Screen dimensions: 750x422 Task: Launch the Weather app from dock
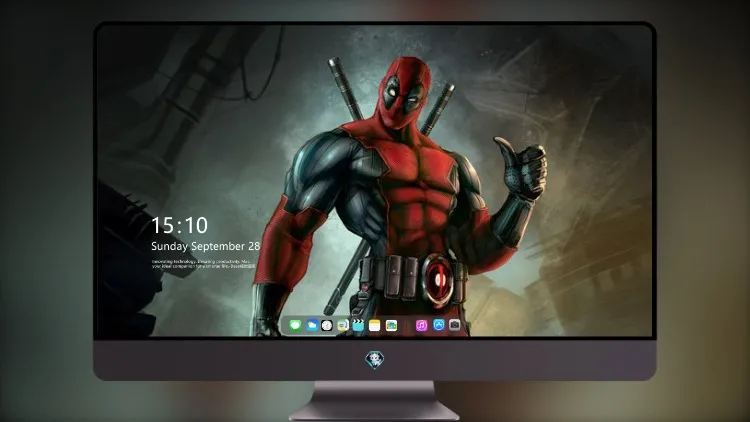click(x=311, y=326)
